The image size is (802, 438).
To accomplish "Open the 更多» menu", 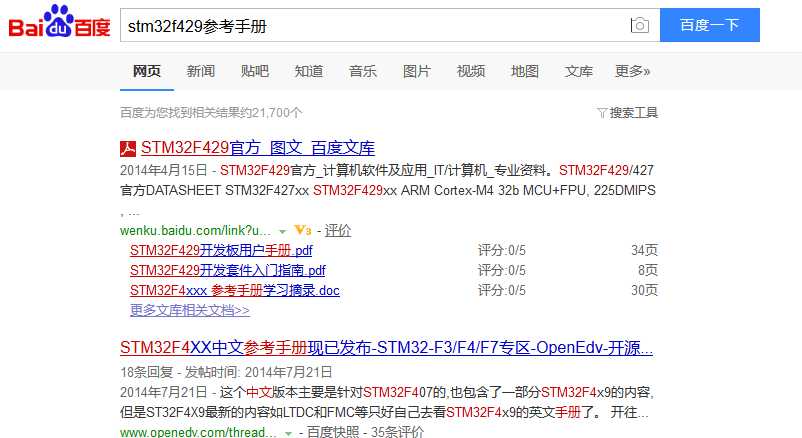I will [x=632, y=71].
